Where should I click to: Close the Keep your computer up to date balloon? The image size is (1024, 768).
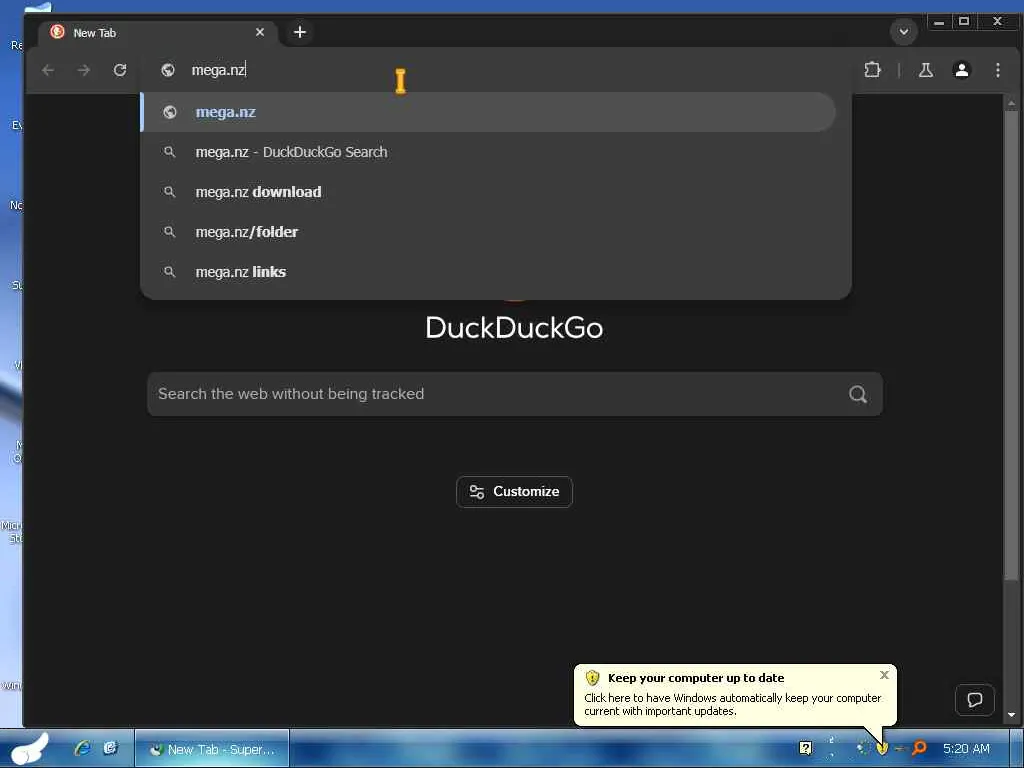(884, 675)
